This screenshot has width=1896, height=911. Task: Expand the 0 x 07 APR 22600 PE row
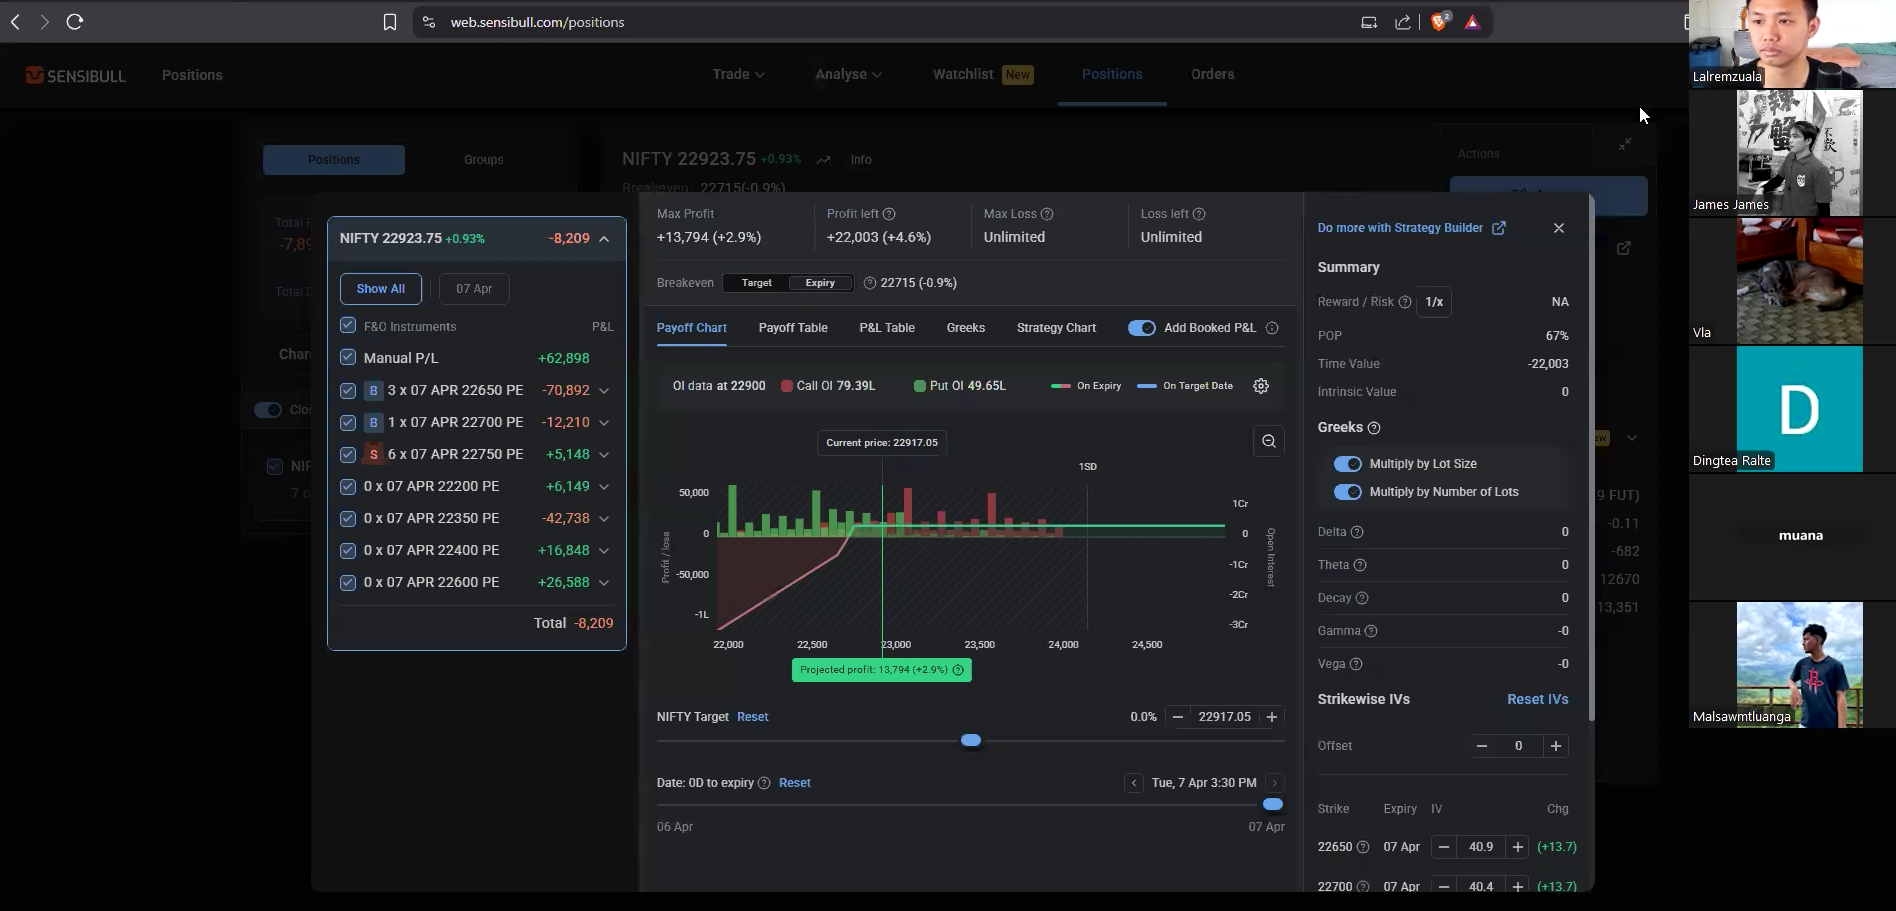click(604, 583)
